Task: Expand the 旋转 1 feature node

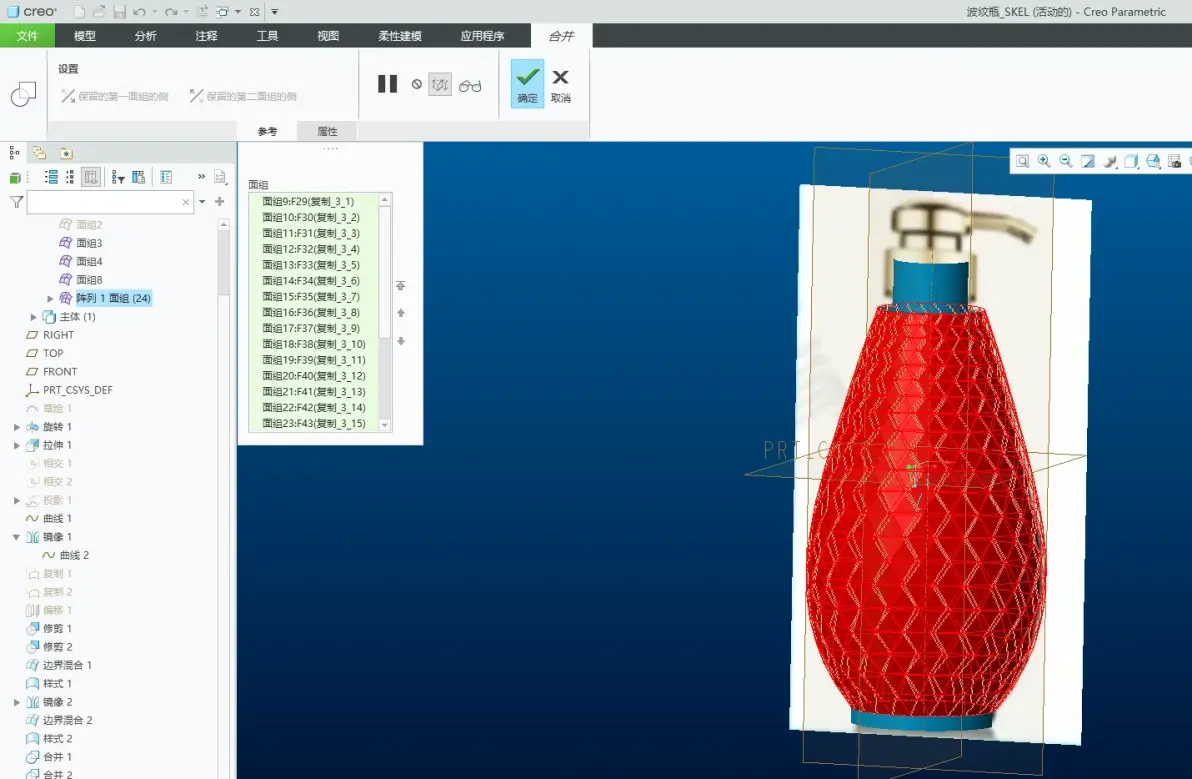Action: coord(17,427)
